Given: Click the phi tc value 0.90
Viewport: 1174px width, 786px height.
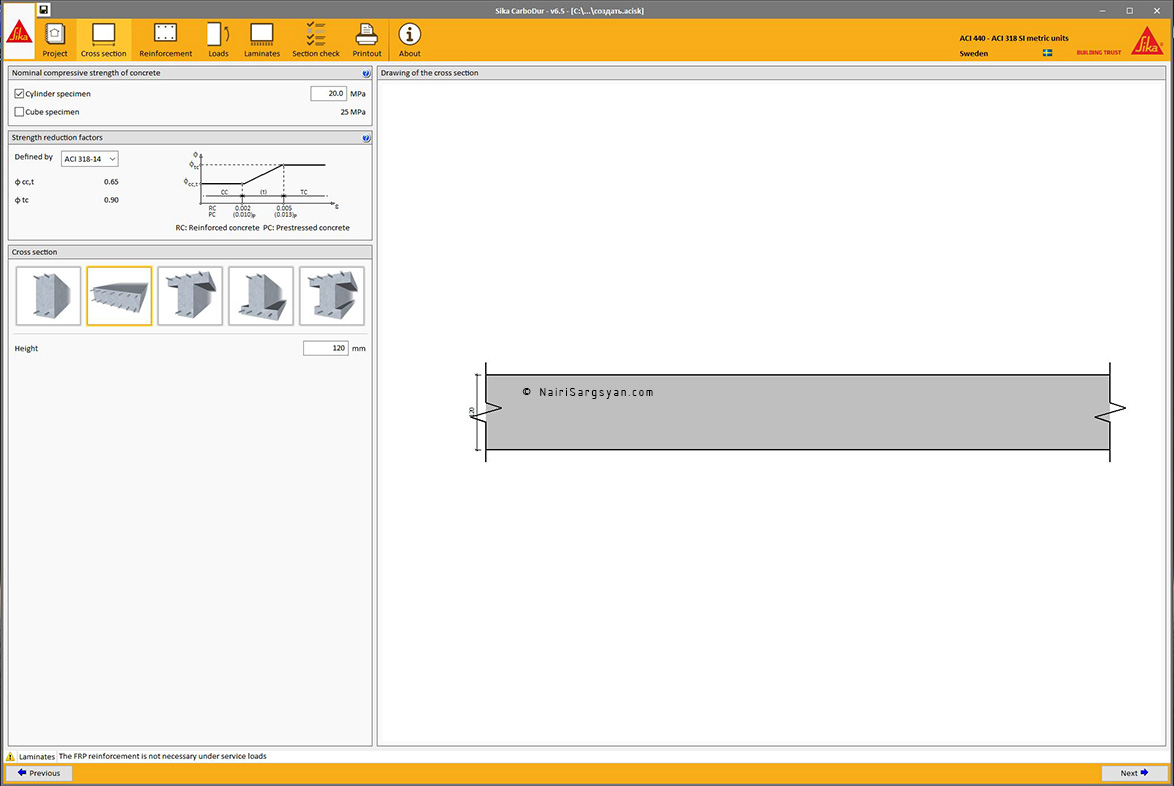Looking at the screenshot, I should 111,200.
